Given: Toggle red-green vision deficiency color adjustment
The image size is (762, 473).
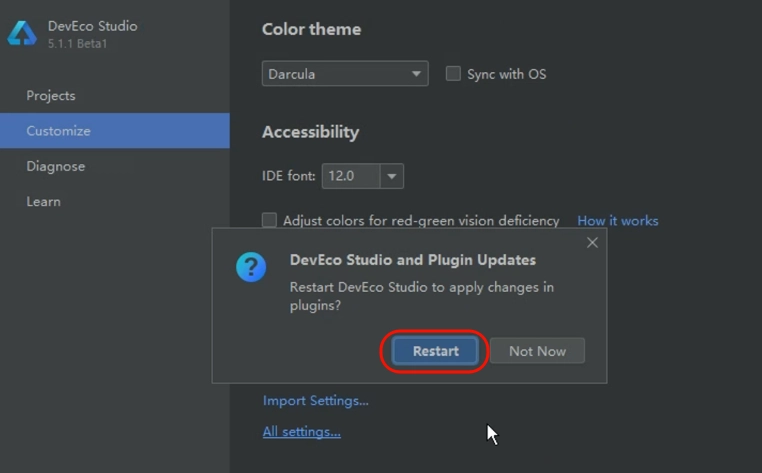Looking at the screenshot, I should click(269, 220).
